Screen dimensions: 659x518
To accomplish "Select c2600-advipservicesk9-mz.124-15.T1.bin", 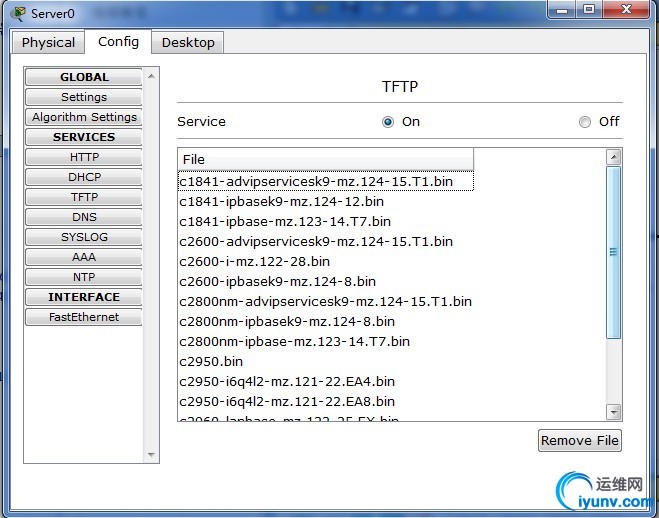I will click(326, 241).
